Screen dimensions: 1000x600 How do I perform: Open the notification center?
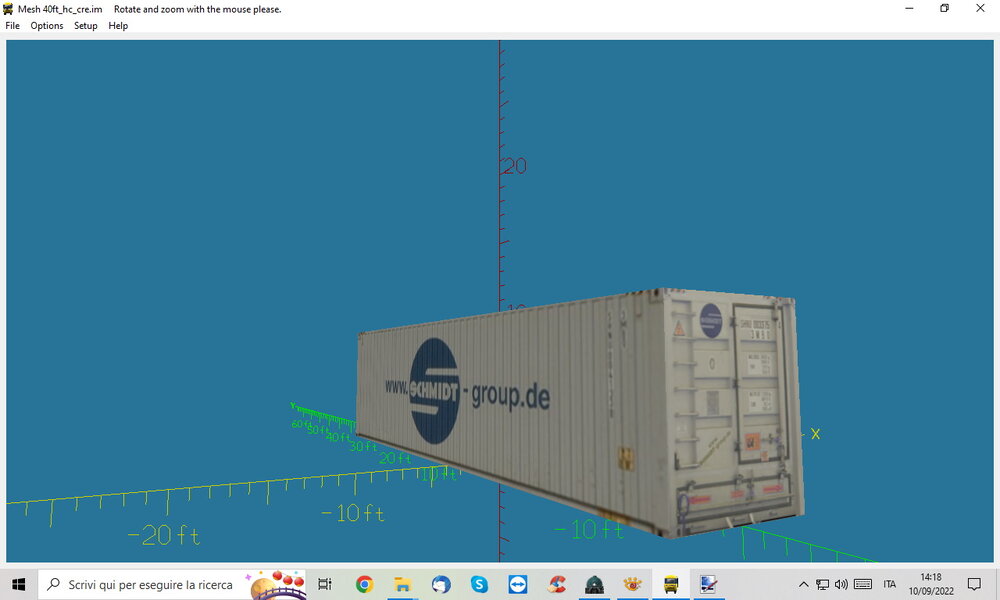(x=974, y=584)
